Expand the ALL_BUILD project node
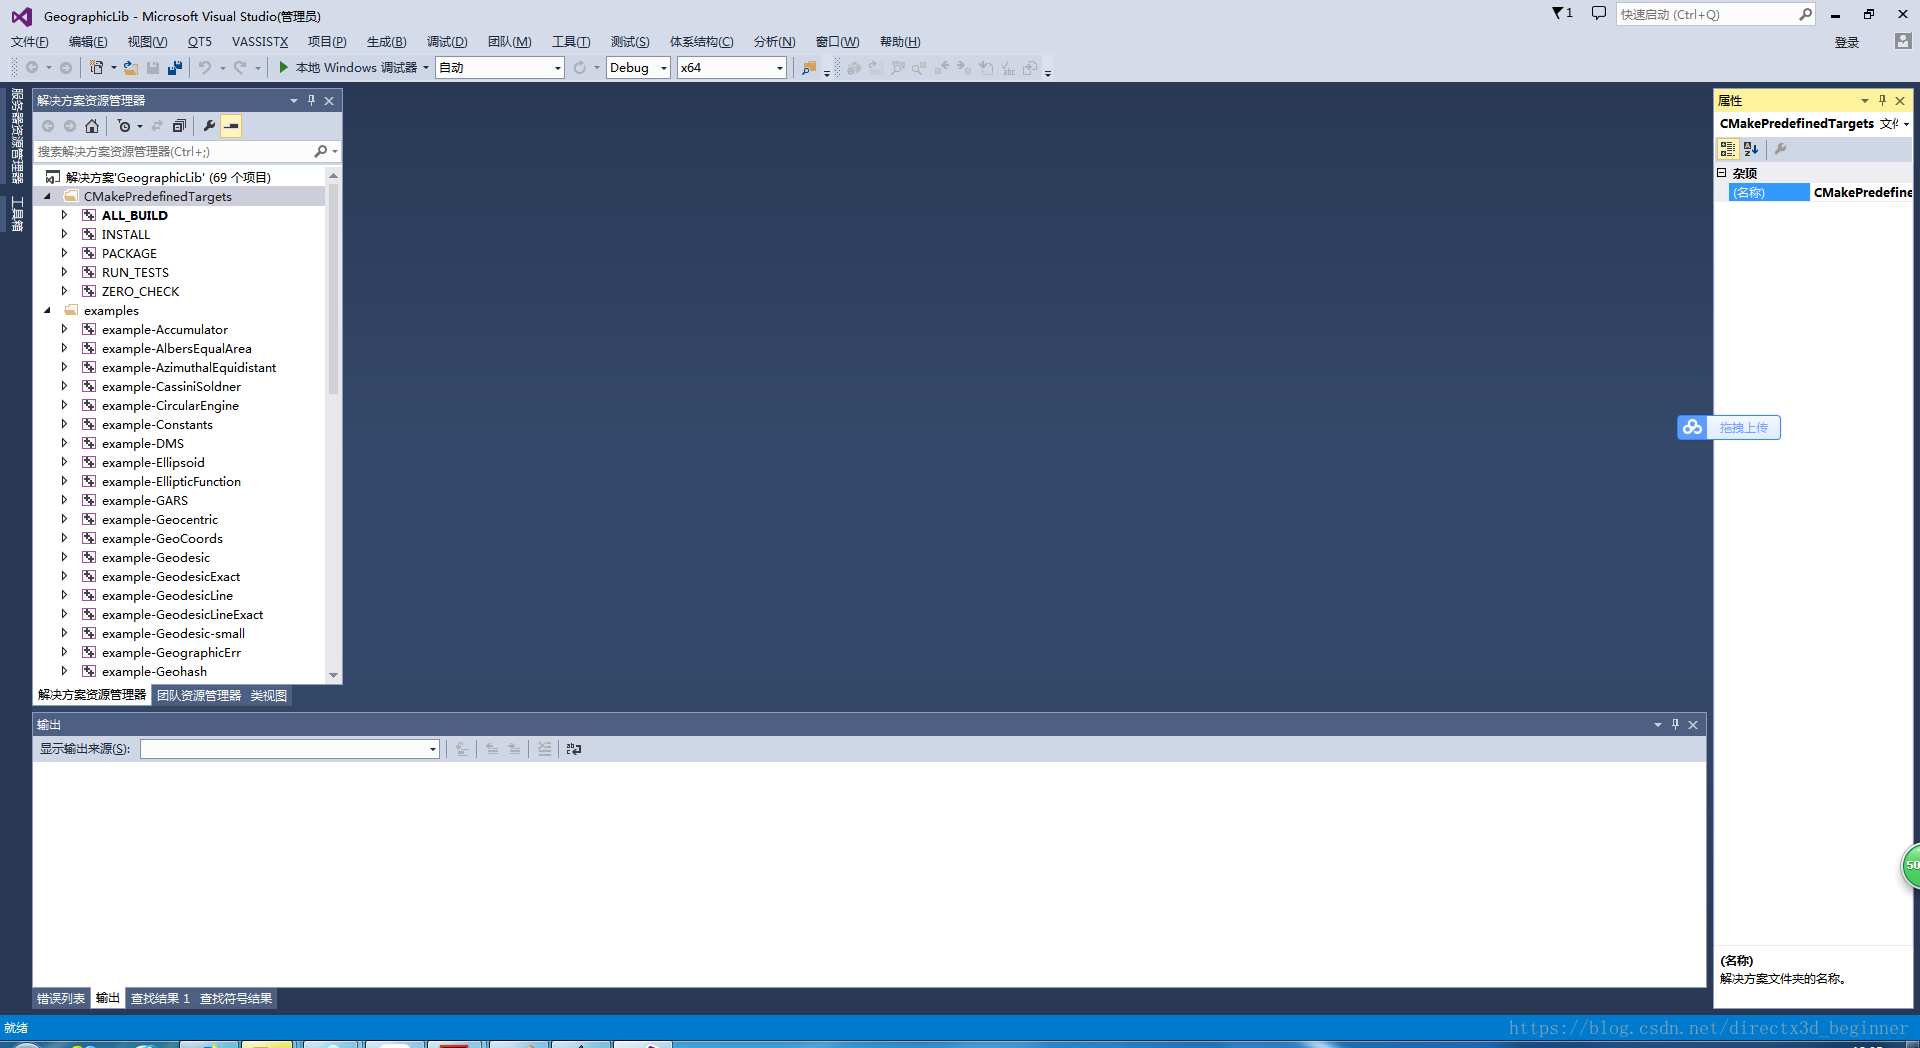The width and height of the screenshot is (1920, 1048). tap(65, 216)
